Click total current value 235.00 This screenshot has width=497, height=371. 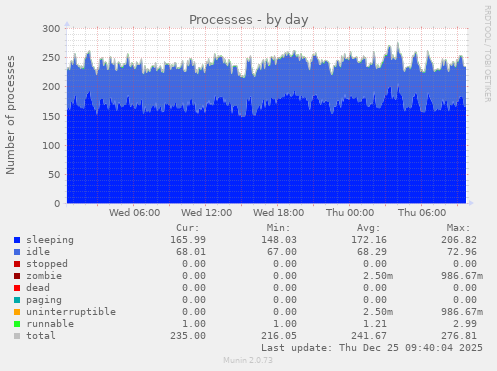pyautogui.click(x=188, y=336)
